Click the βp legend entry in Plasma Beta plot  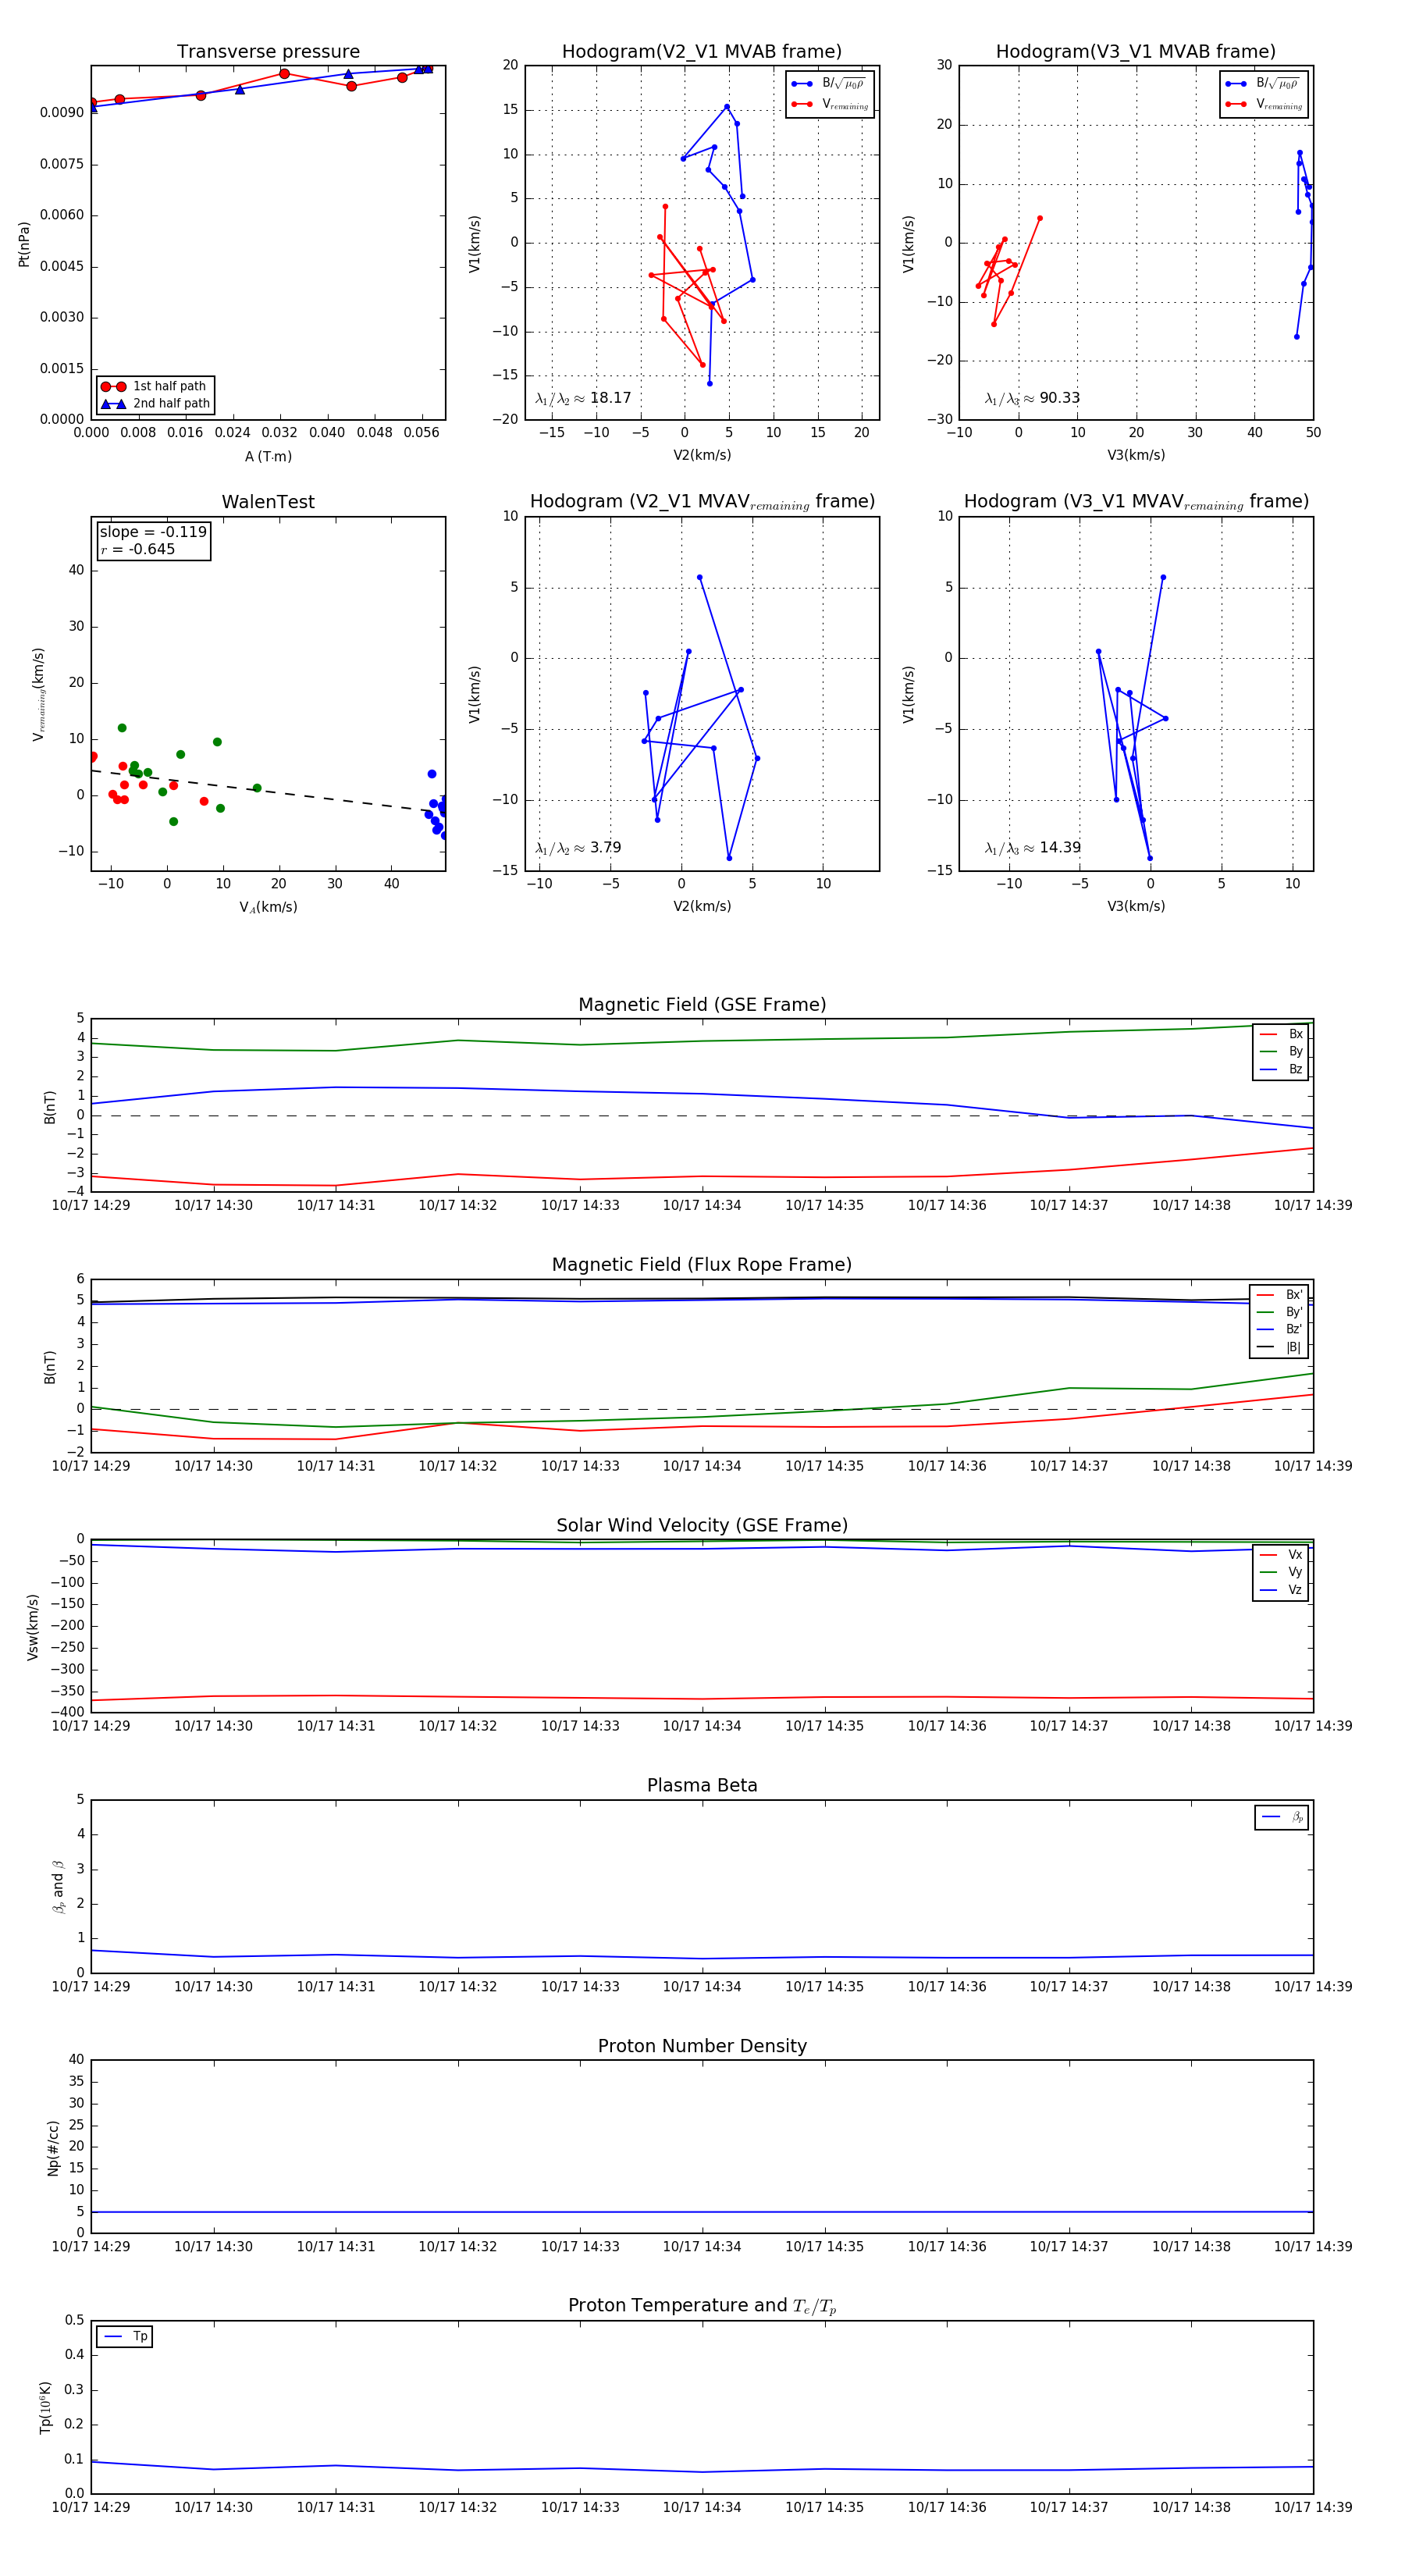coord(1282,1817)
